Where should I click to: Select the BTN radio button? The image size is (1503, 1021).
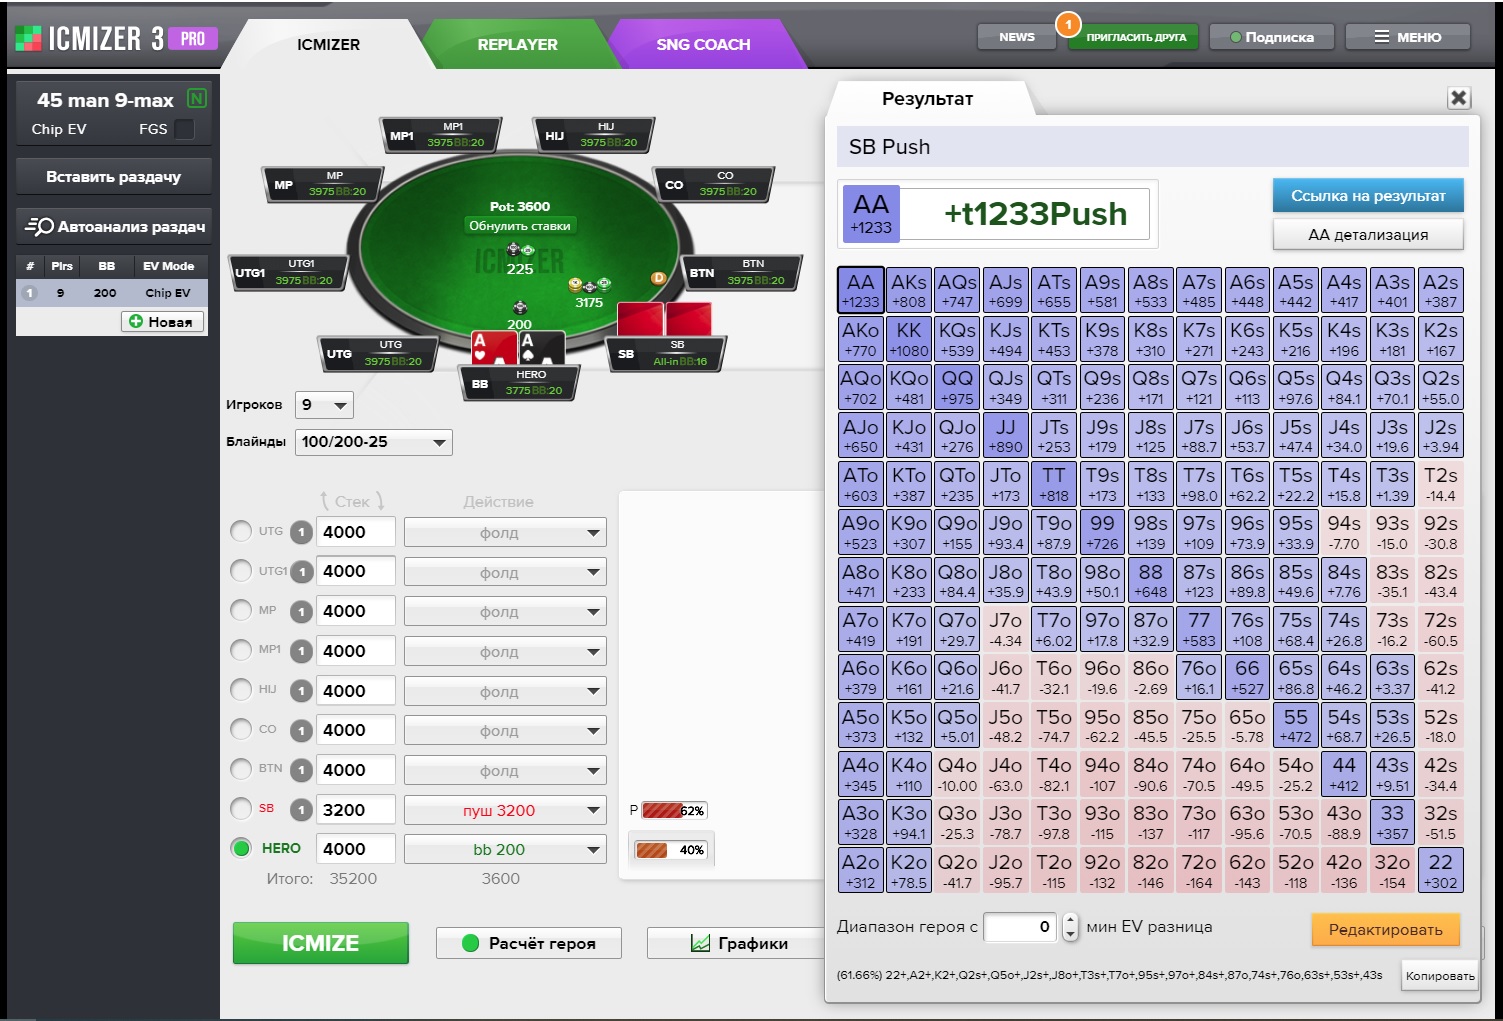pos(241,768)
